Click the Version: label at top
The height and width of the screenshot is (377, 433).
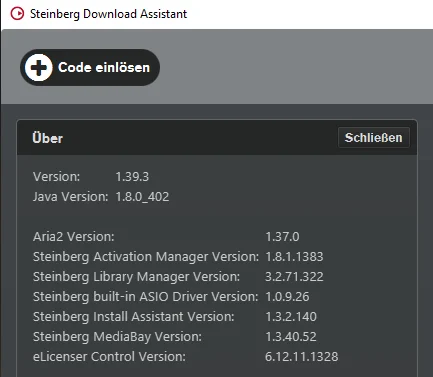pyautogui.click(x=57, y=177)
